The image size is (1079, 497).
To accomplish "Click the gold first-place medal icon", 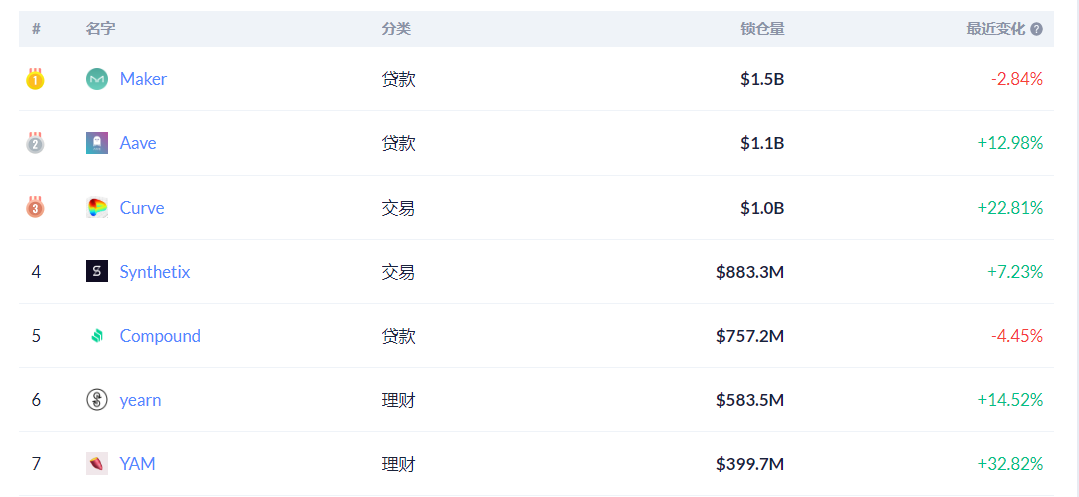I will click(x=35, y=79).
